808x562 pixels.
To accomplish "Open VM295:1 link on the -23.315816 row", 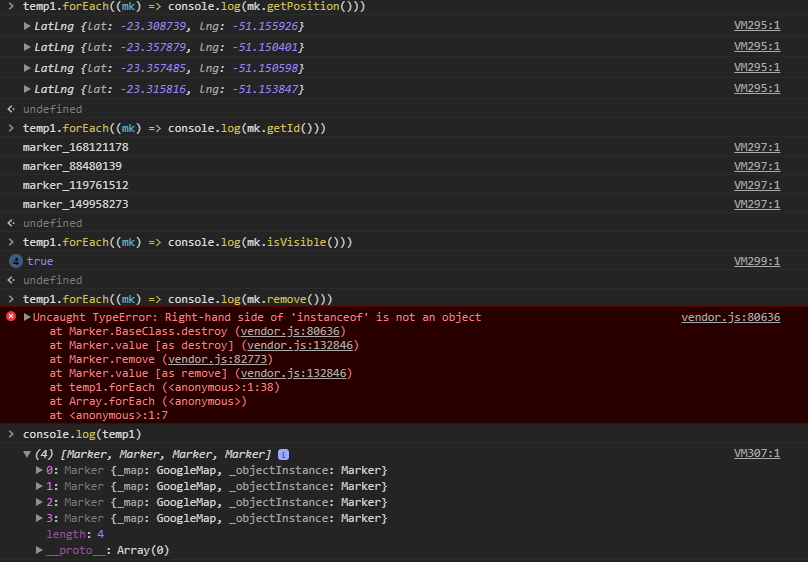I will click(x=756, y=89).
